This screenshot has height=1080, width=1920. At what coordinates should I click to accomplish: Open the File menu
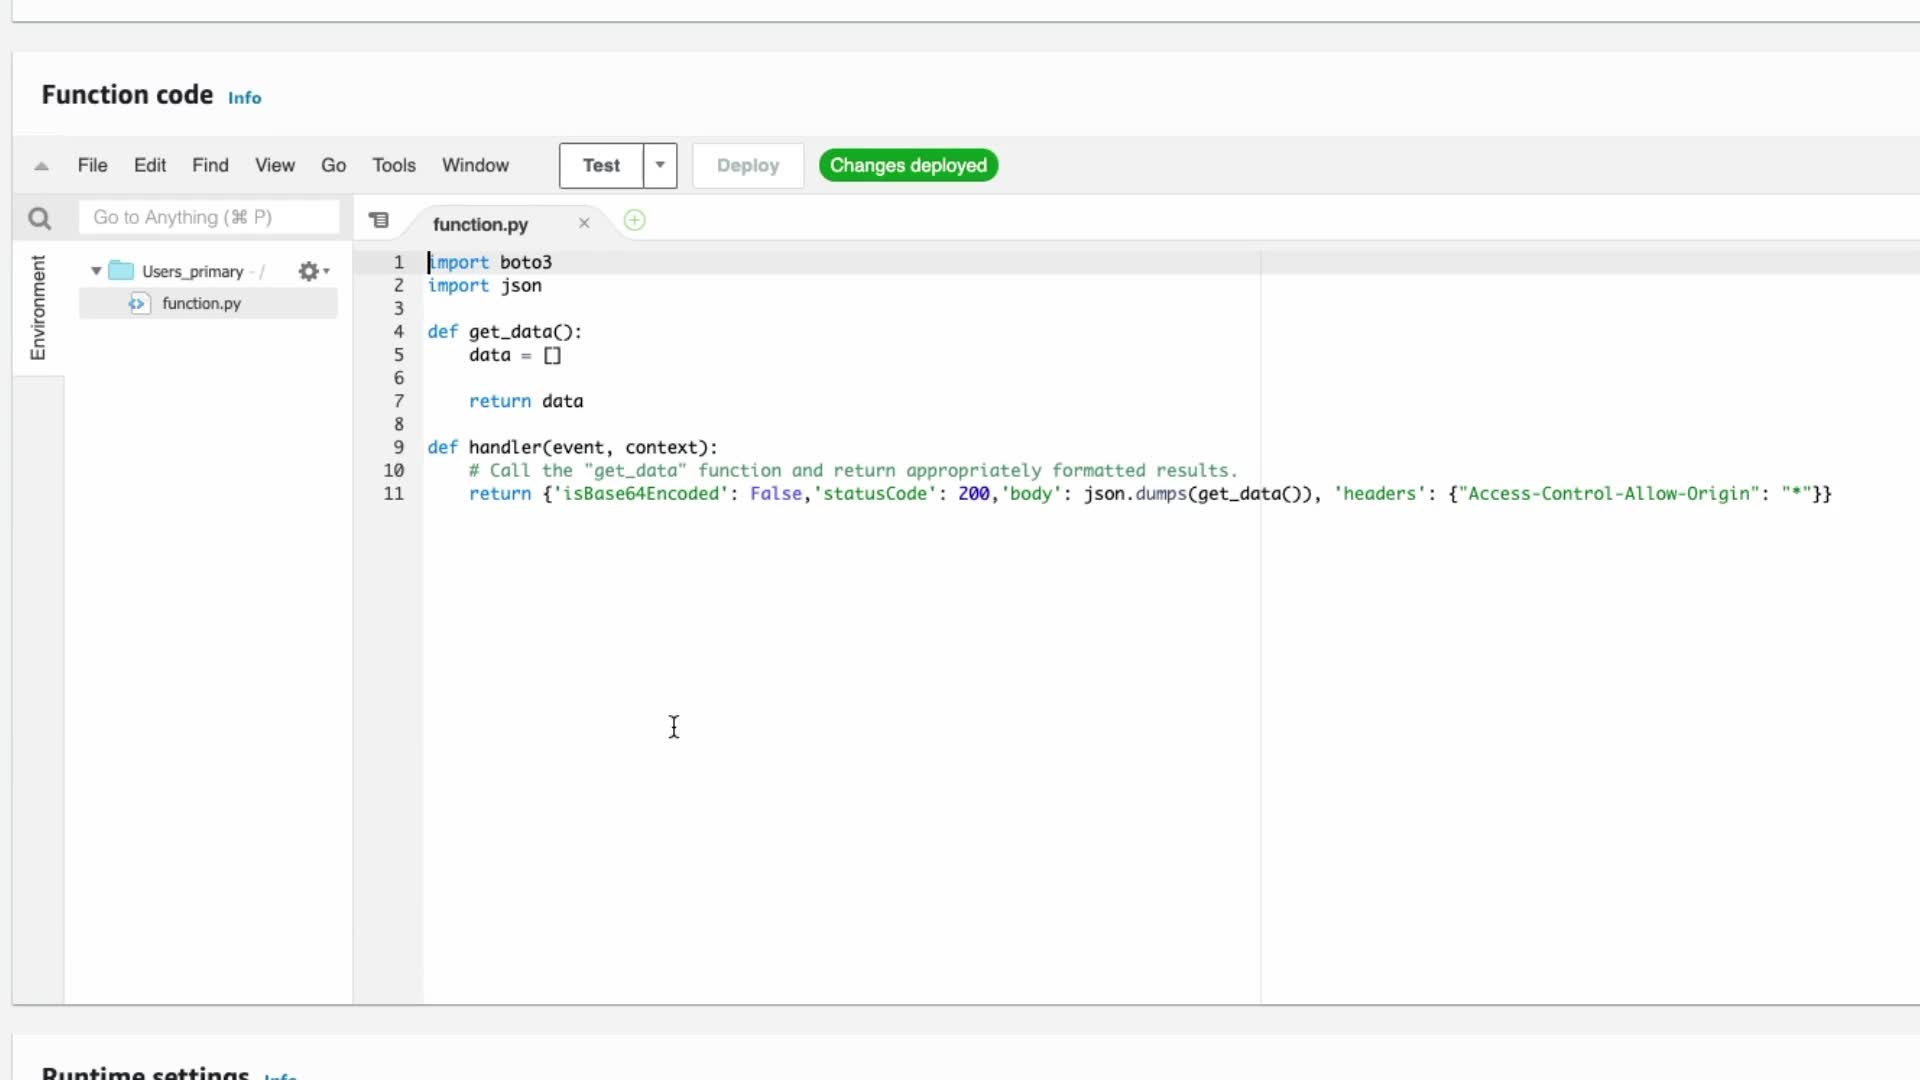click(92, 165)
